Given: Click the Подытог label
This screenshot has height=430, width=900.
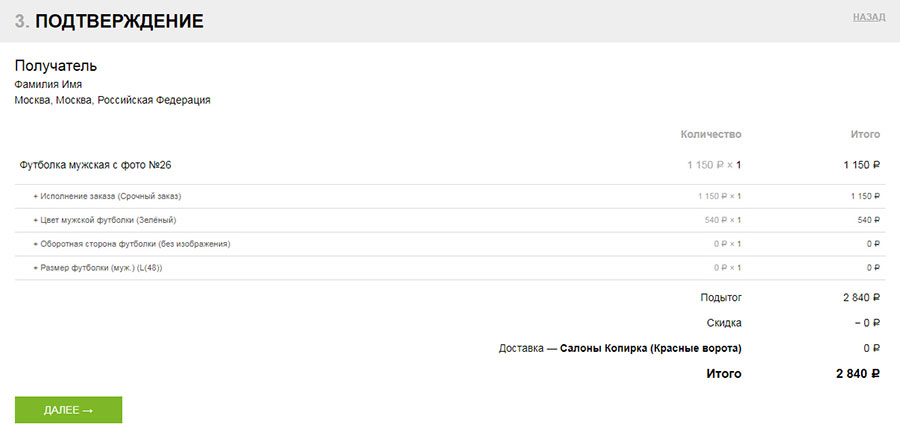Looking at the screenshot, I should (721, 297).
